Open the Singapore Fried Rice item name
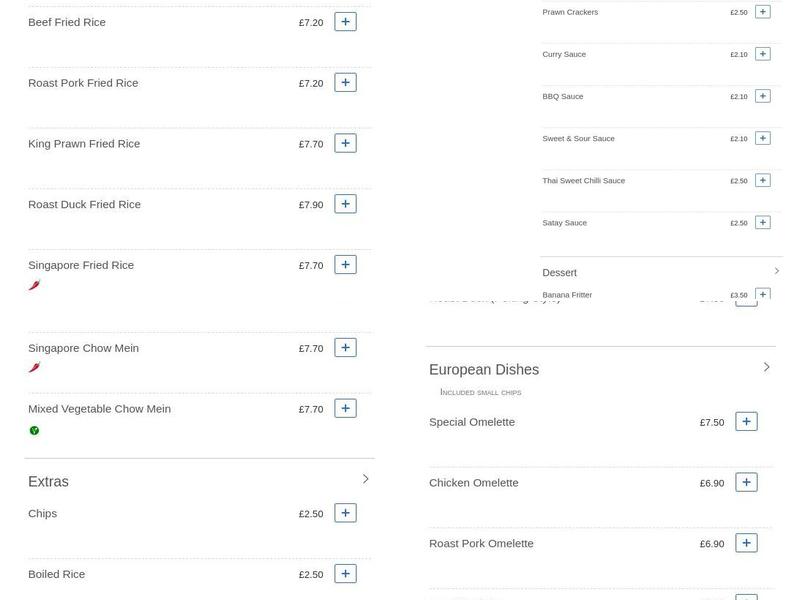This screenshot has width=800, height=600. (81, 265)
